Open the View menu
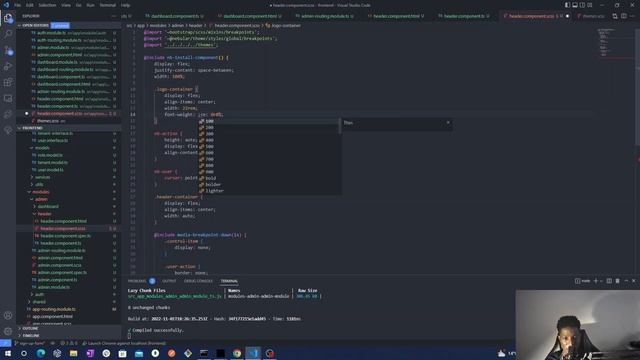Image resolution: width=640 pixels, height=360 pixels. tap(66, 5)
